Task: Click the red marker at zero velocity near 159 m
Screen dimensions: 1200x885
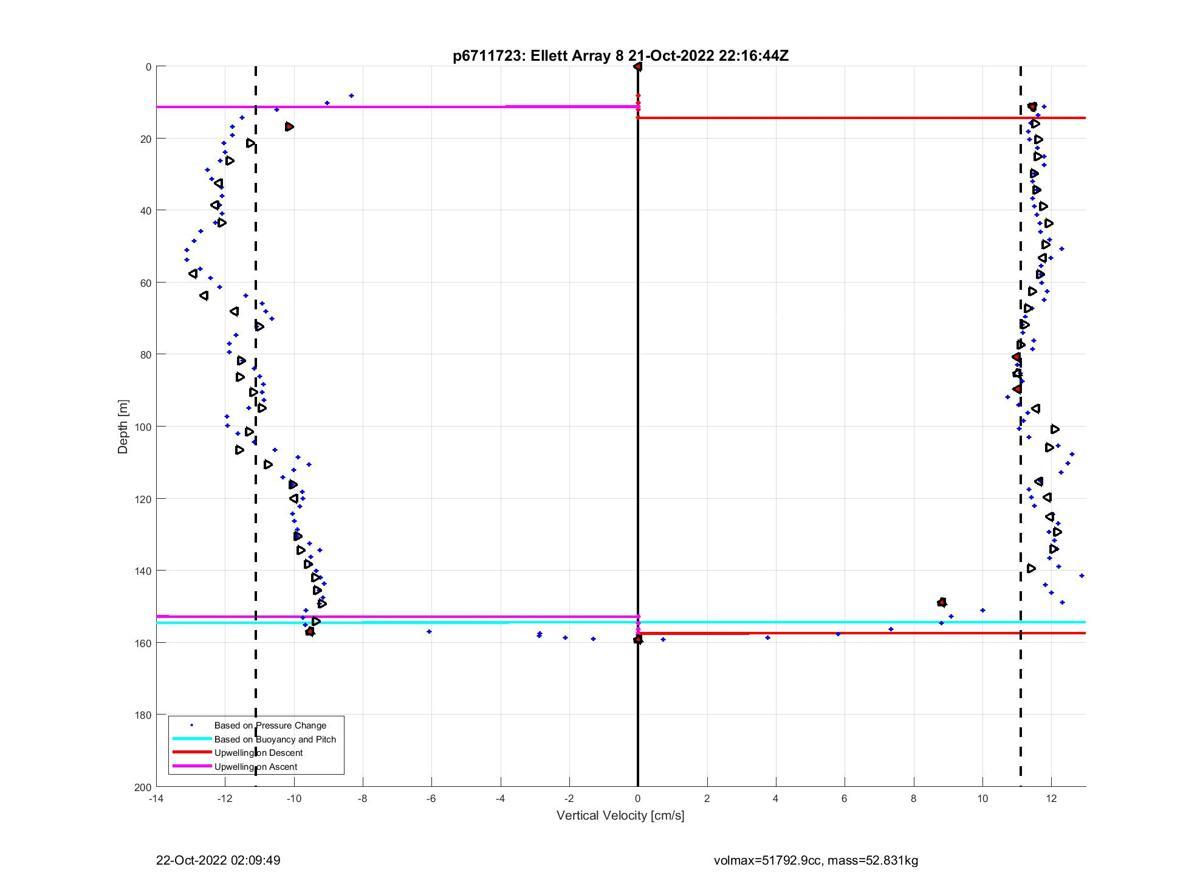Action: pos(638,640)
